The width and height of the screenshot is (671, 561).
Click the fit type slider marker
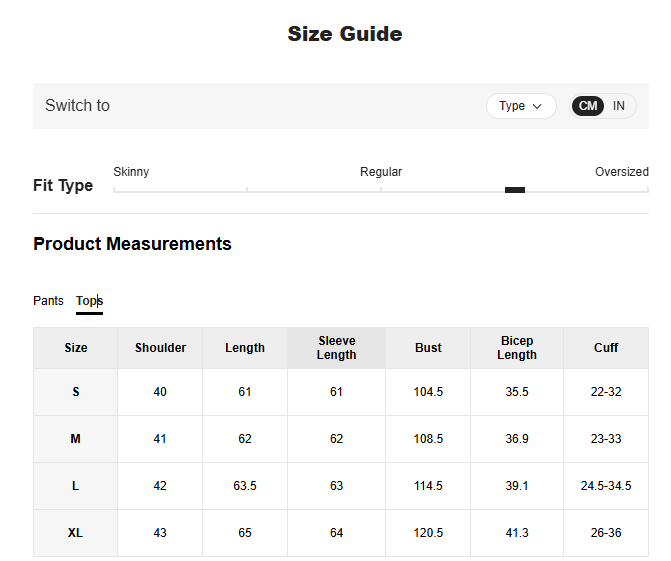point(515,190)
